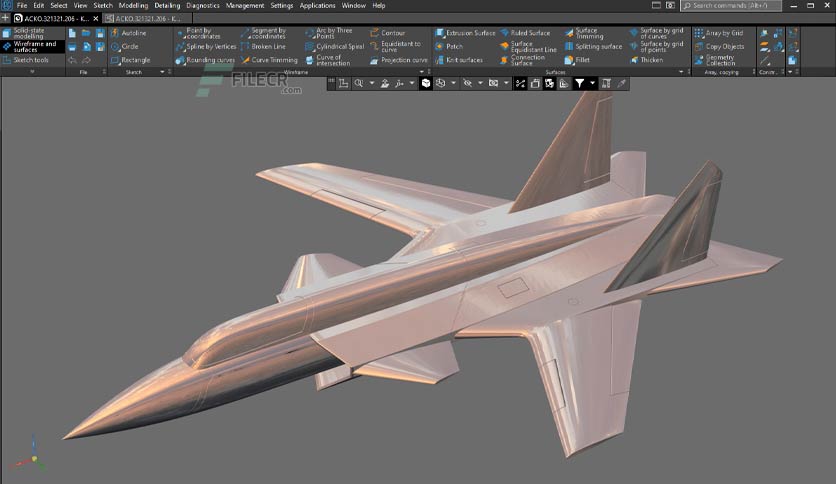This screenshot has height=484, width=836.
Task: Choose Point by coordinates tool
Action: pos(198,33)
